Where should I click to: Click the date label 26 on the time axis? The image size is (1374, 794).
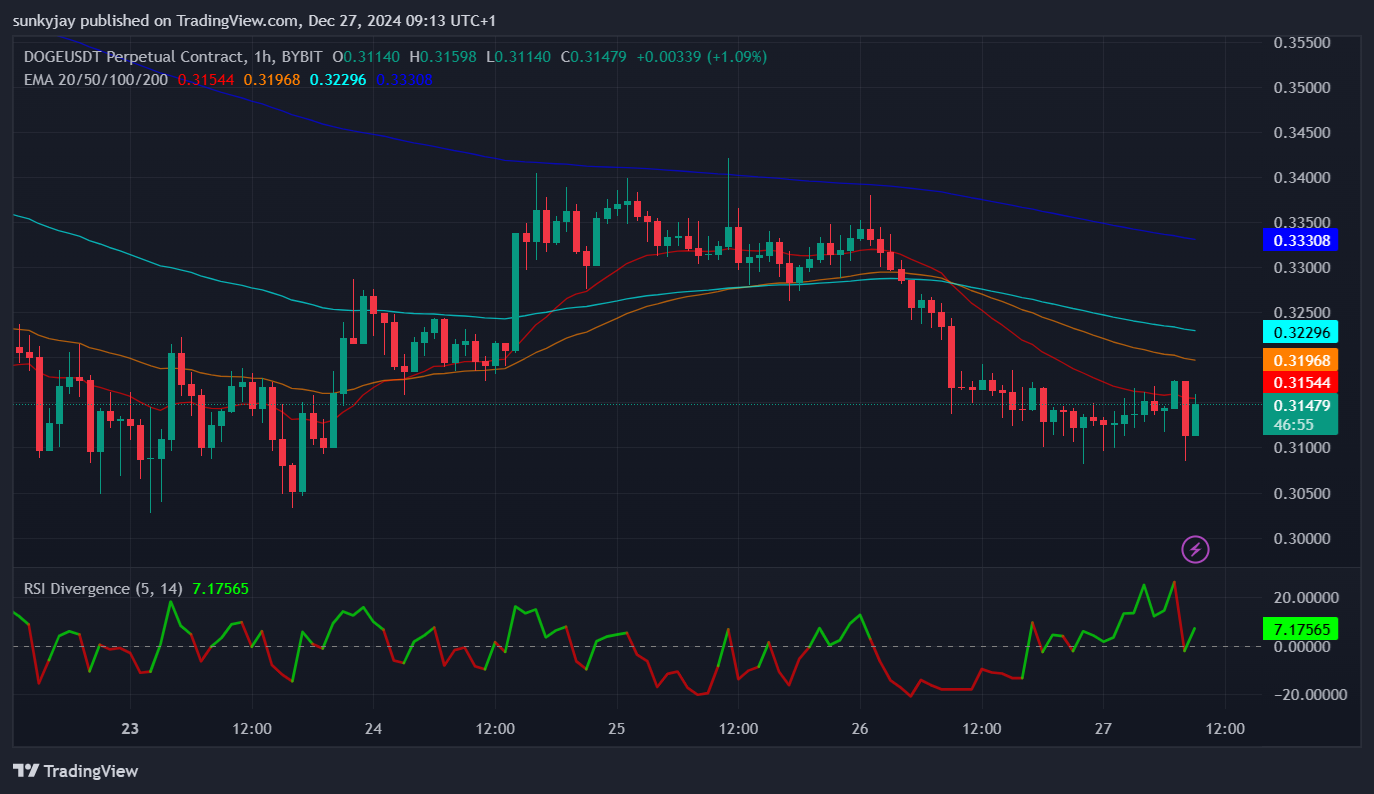click(860, 729)
